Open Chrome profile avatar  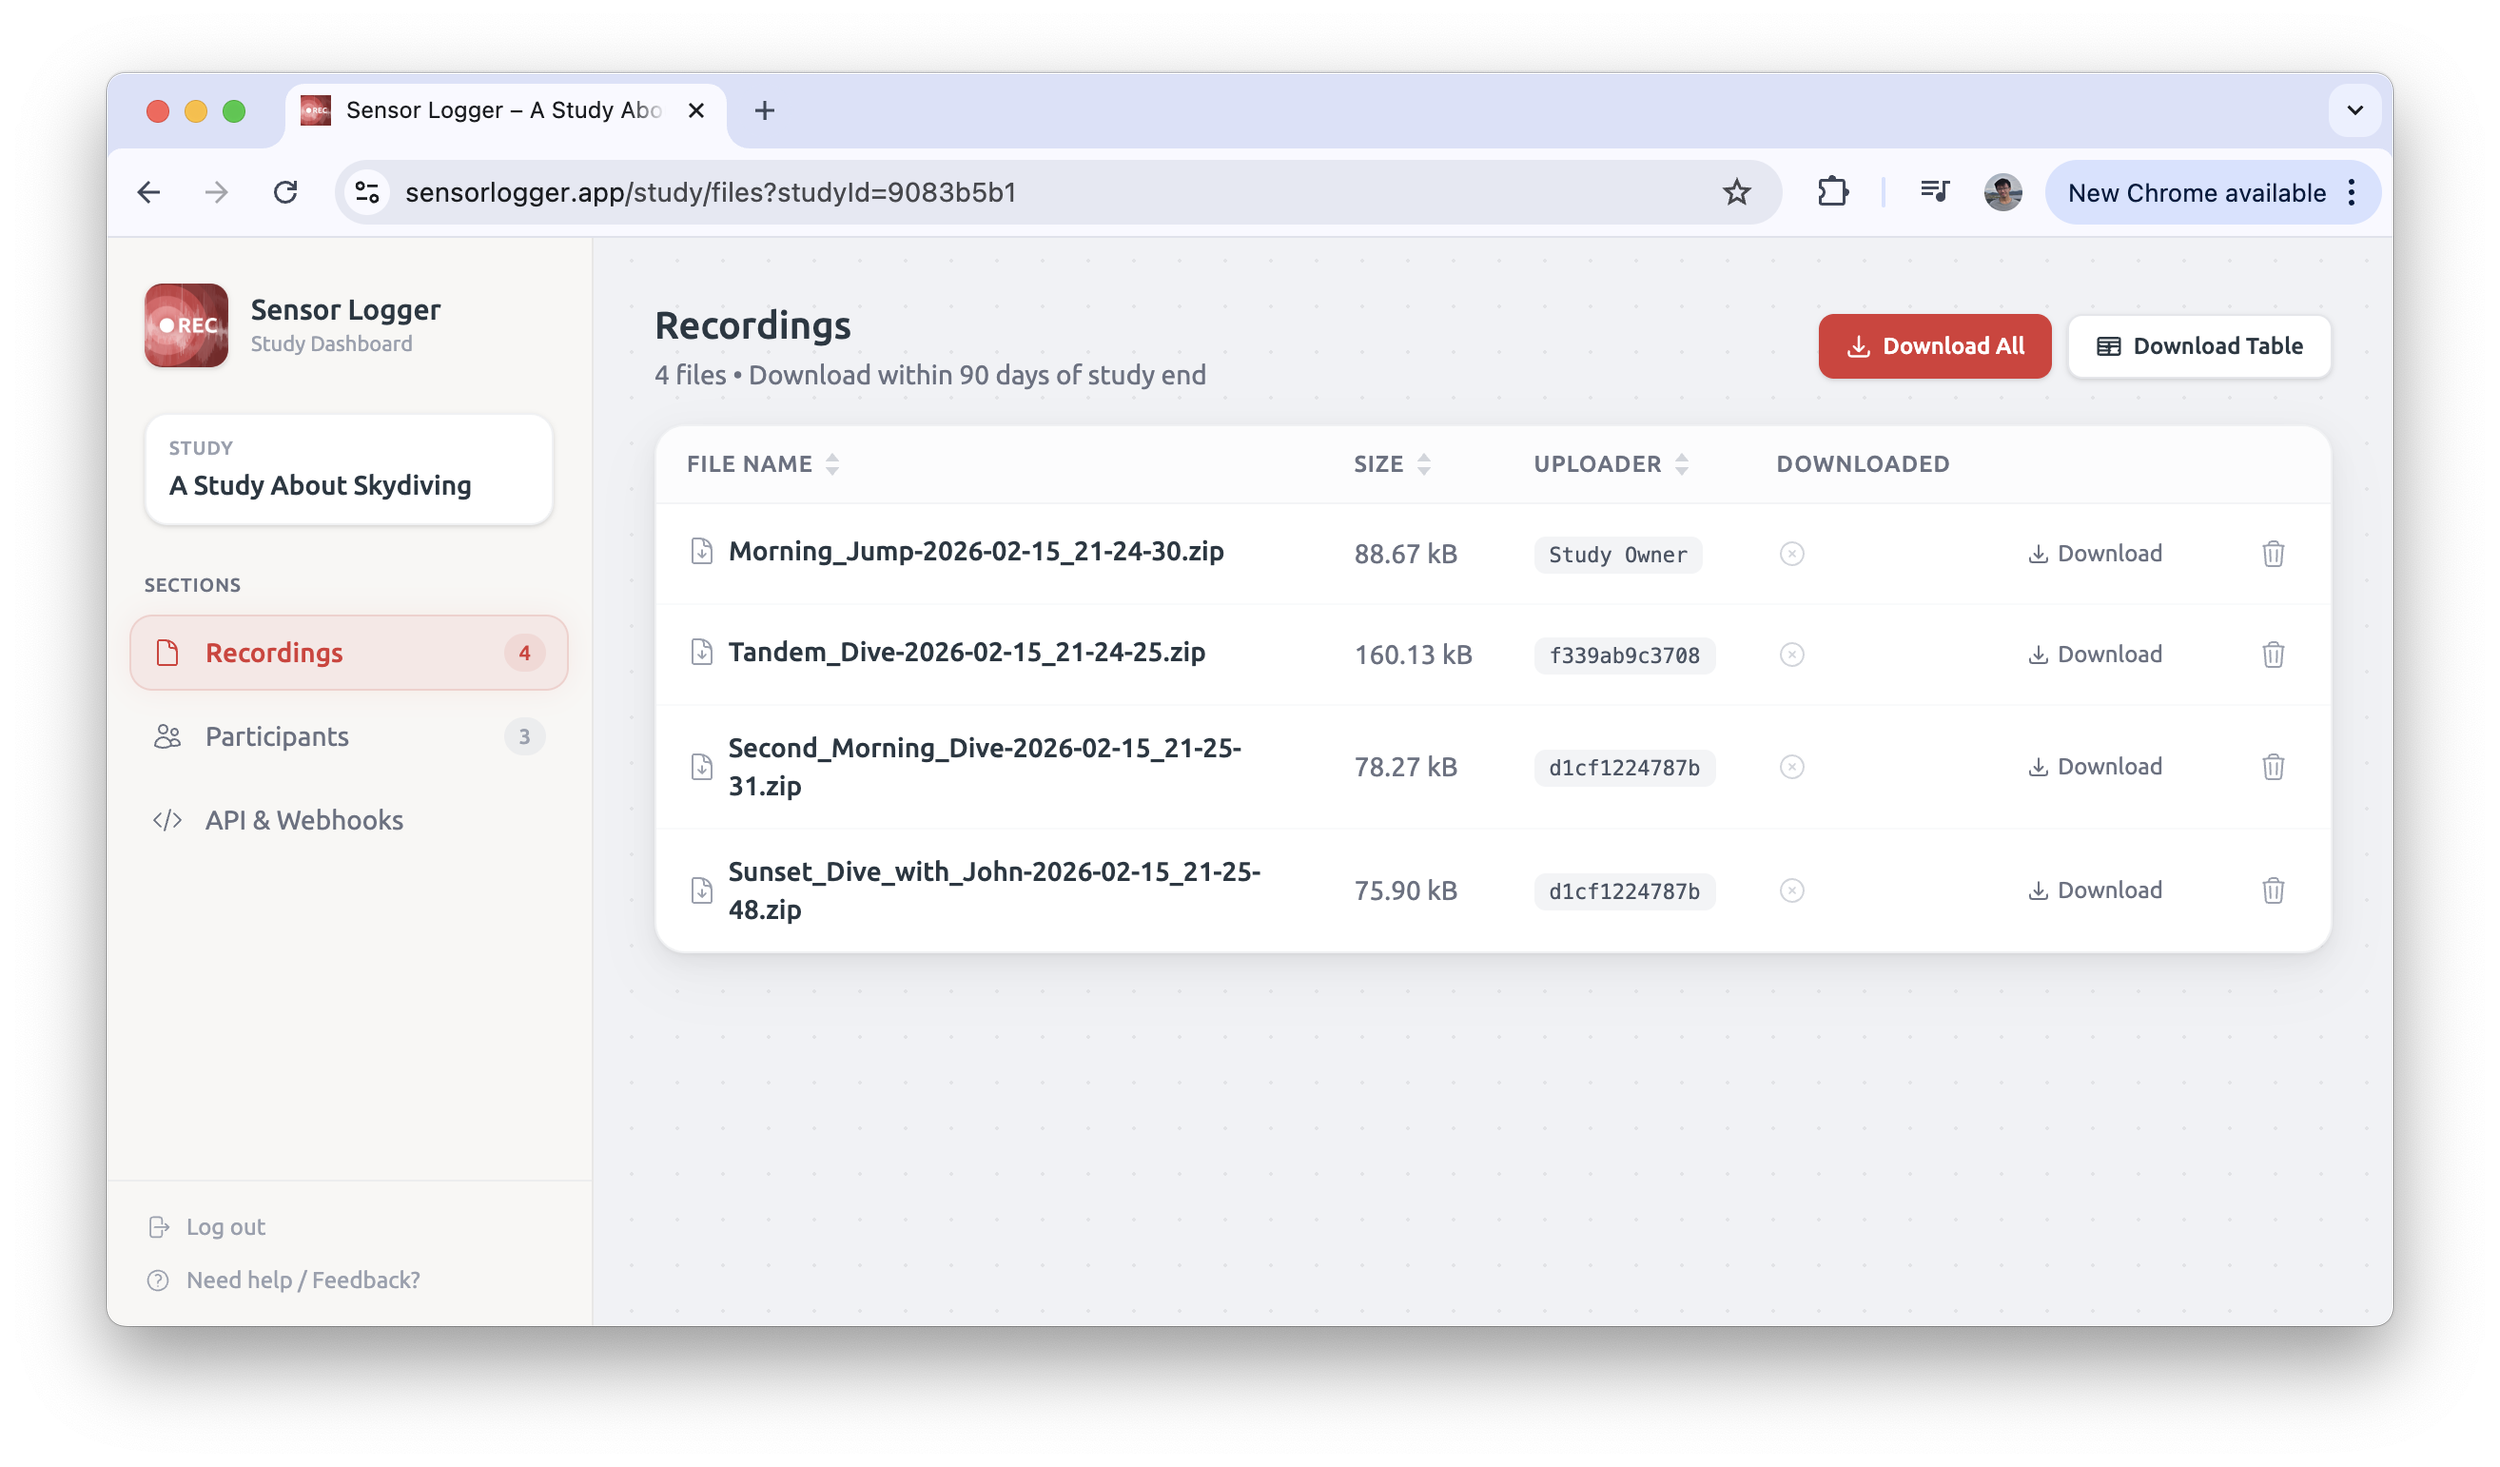(2002, 192)
